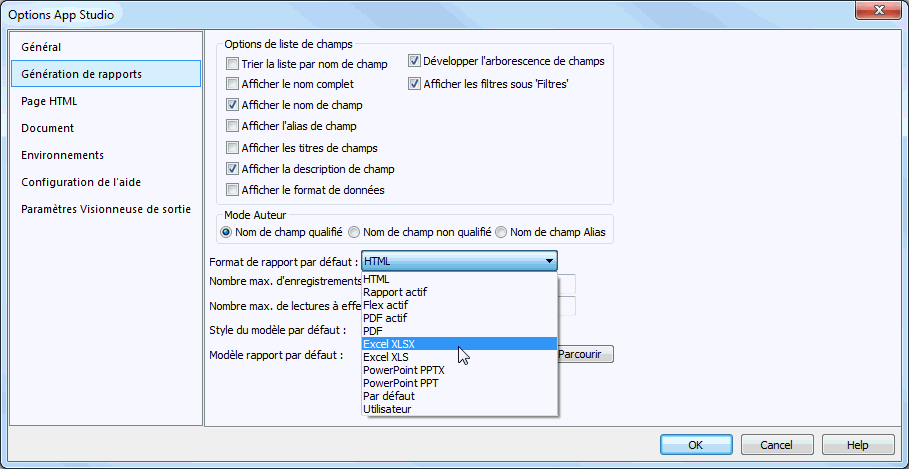Collapse the Format de rapport par défaut dropdown
The width and height of the screenshot is (909, 469).
pyautogui.click(x=549, y=261)
